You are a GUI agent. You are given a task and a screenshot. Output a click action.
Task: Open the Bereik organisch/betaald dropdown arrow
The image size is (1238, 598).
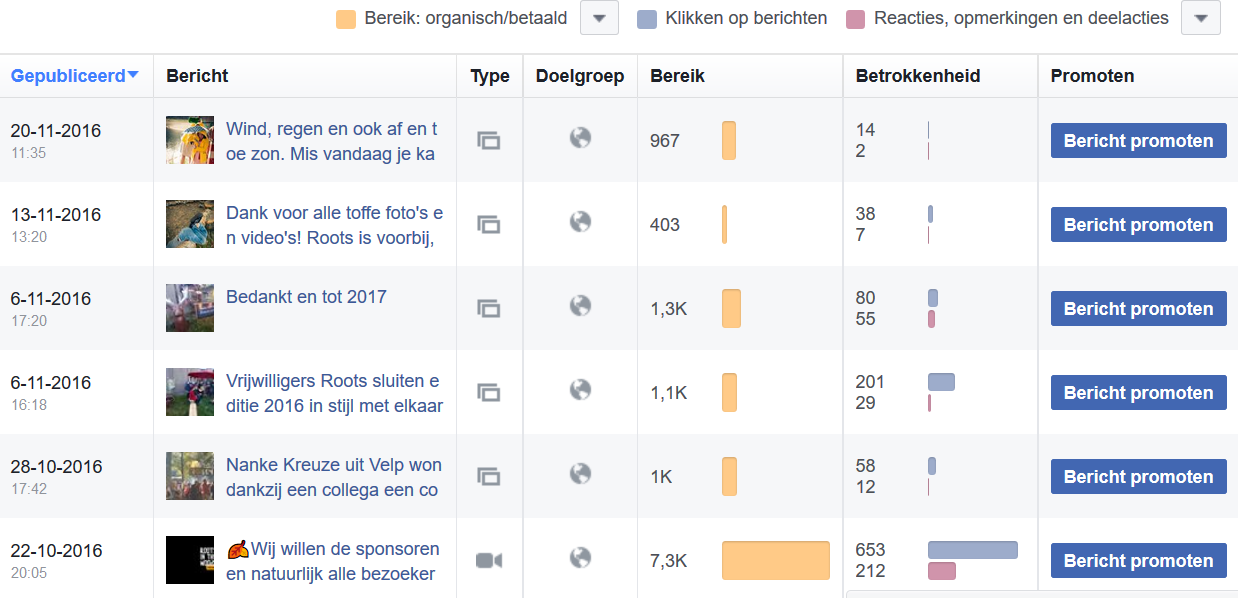tap(599, 18)
